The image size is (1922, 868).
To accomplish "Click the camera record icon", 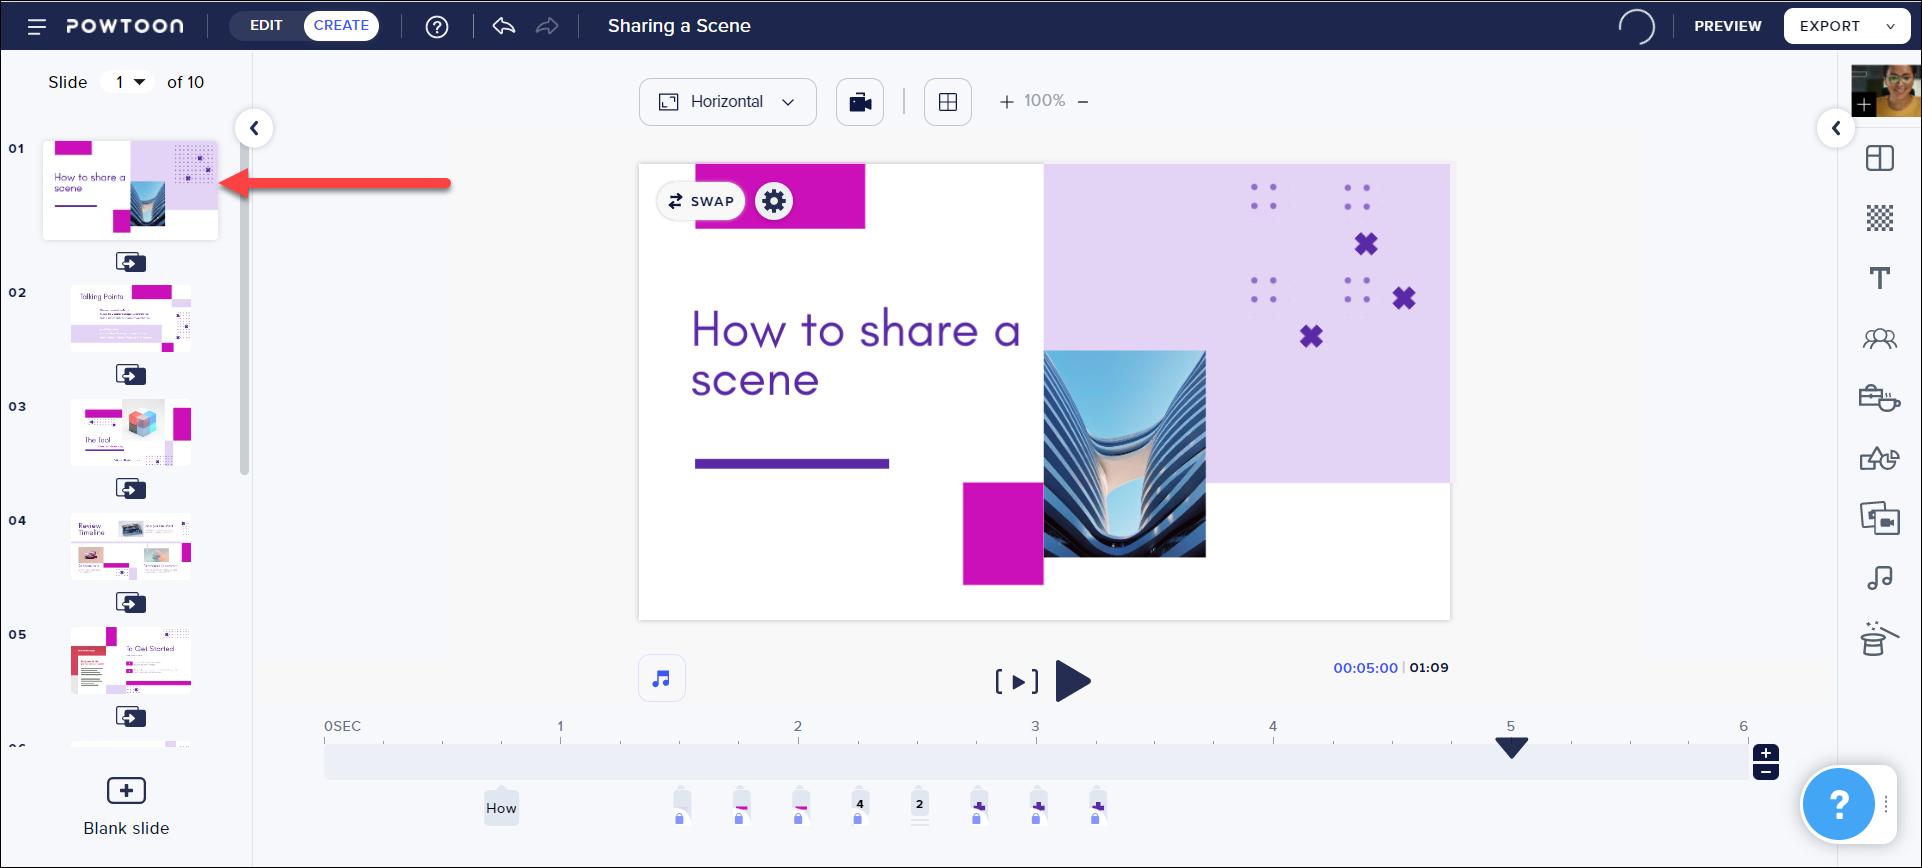I will click(x=860, y=102).
